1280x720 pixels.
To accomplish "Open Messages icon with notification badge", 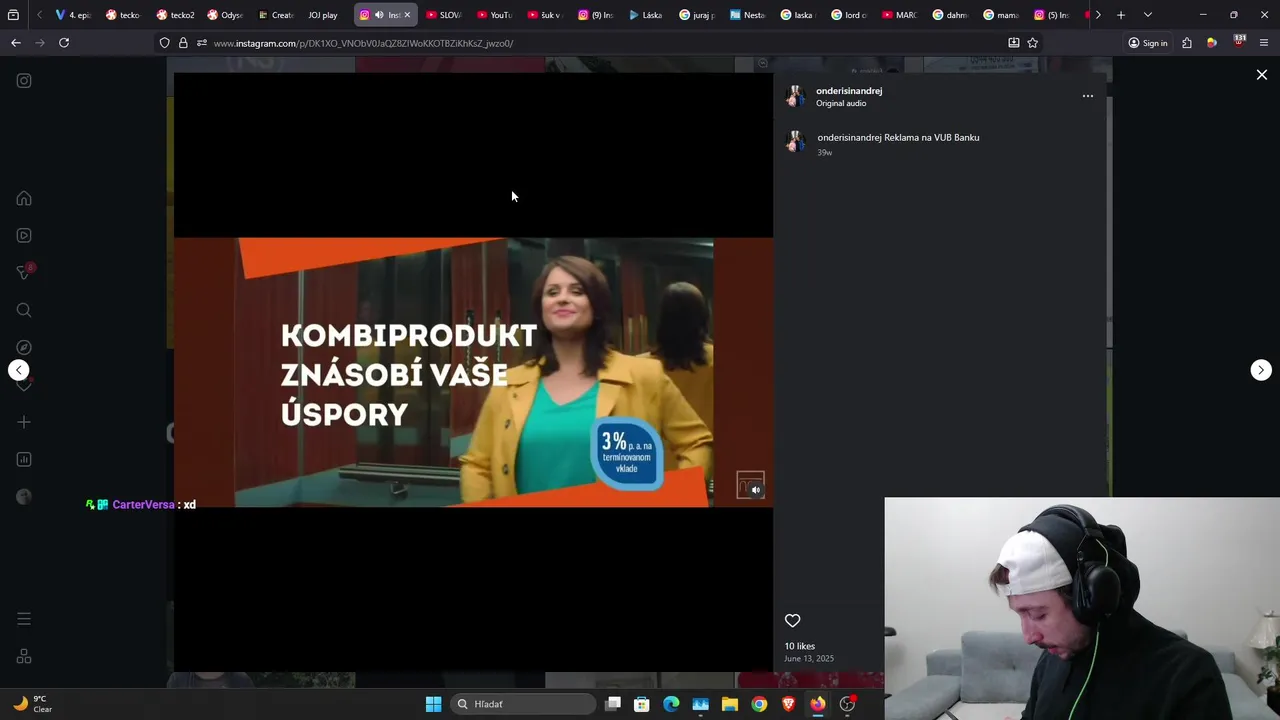I will pyautogui.click(x=25, y=272).
